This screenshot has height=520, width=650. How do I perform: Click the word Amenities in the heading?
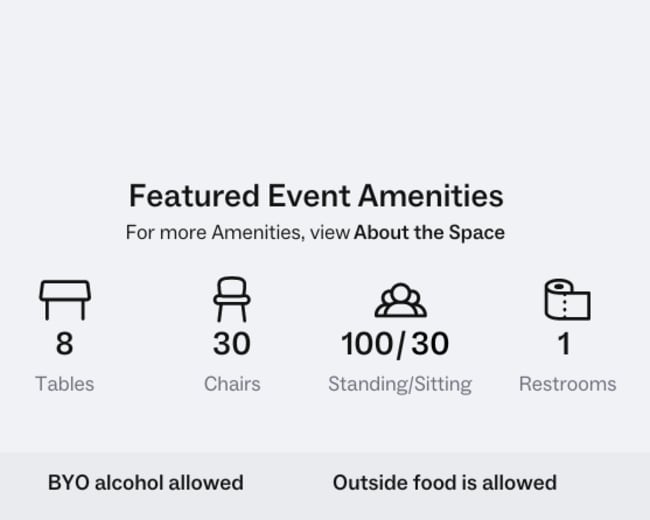coord(431,196)
